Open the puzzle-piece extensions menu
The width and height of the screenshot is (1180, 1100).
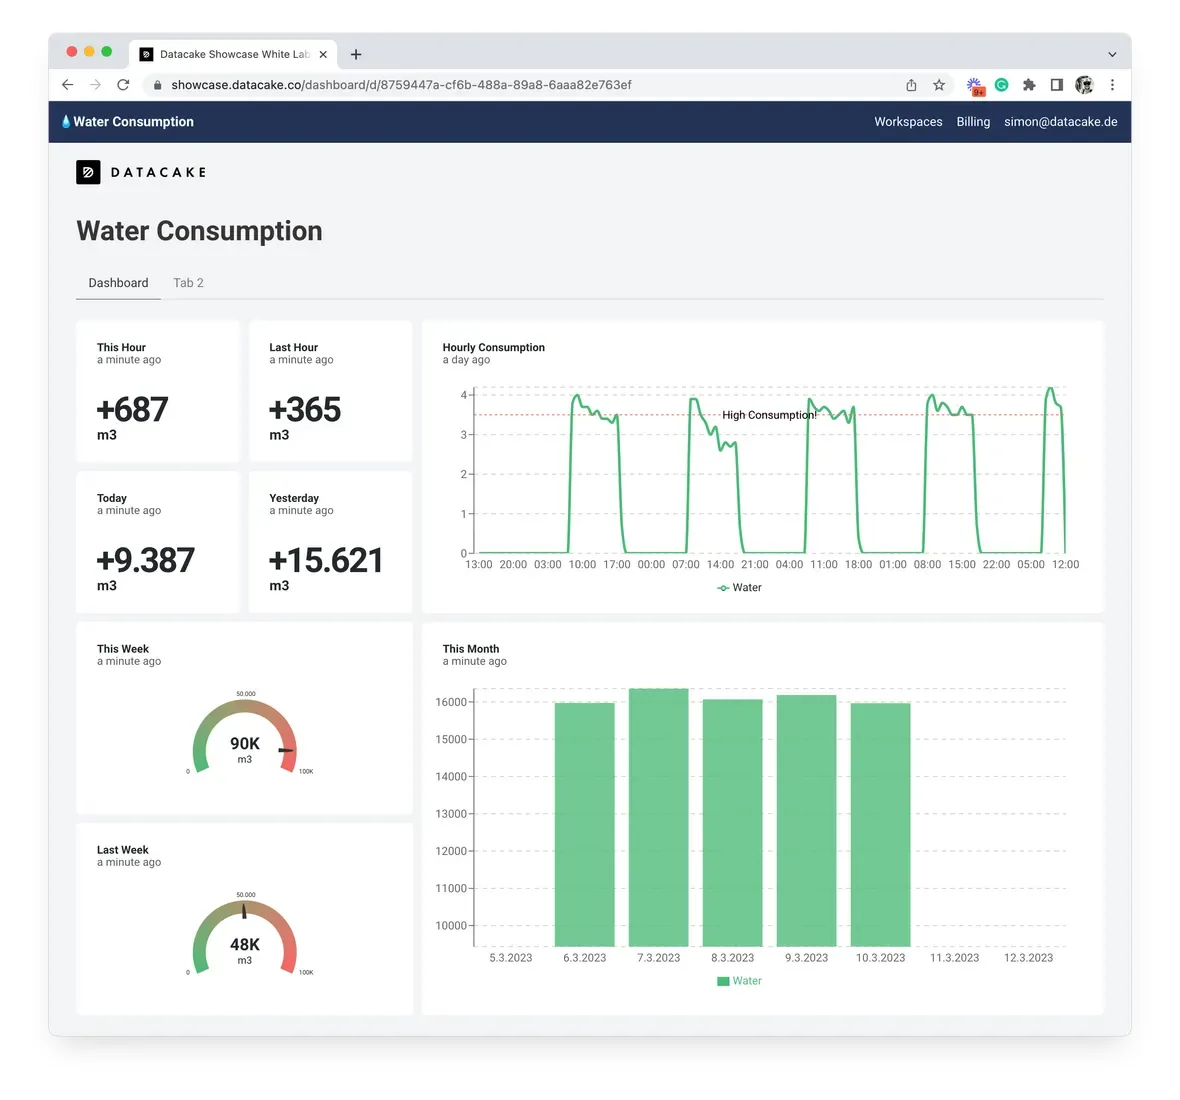point(1029,85)
